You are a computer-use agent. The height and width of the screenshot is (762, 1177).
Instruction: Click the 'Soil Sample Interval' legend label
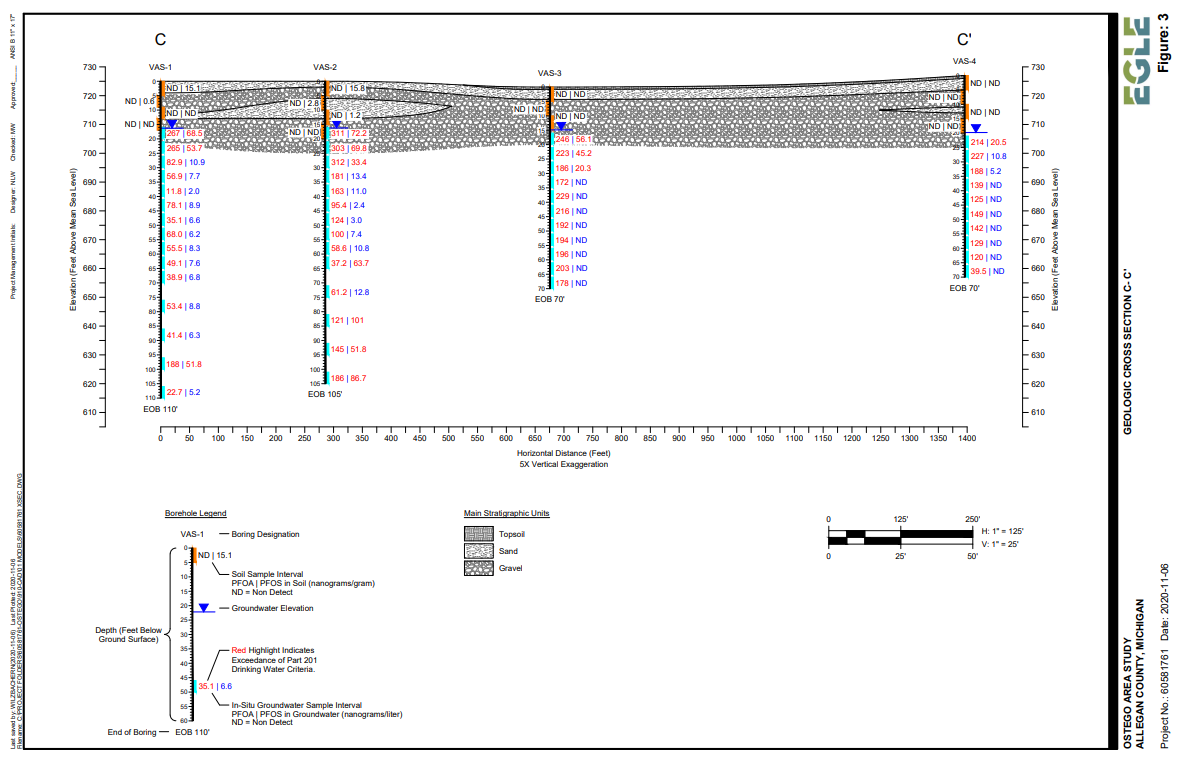click(267, 574)
